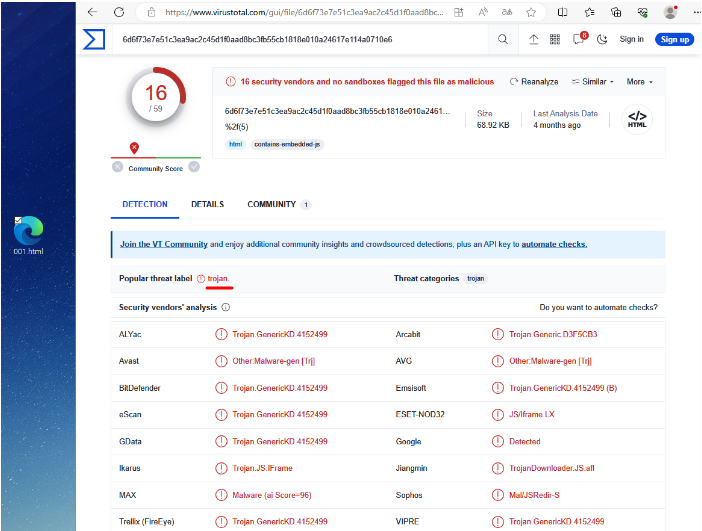
Task: Click the translate icon in address bar
Action: click(x=507, y=13)
